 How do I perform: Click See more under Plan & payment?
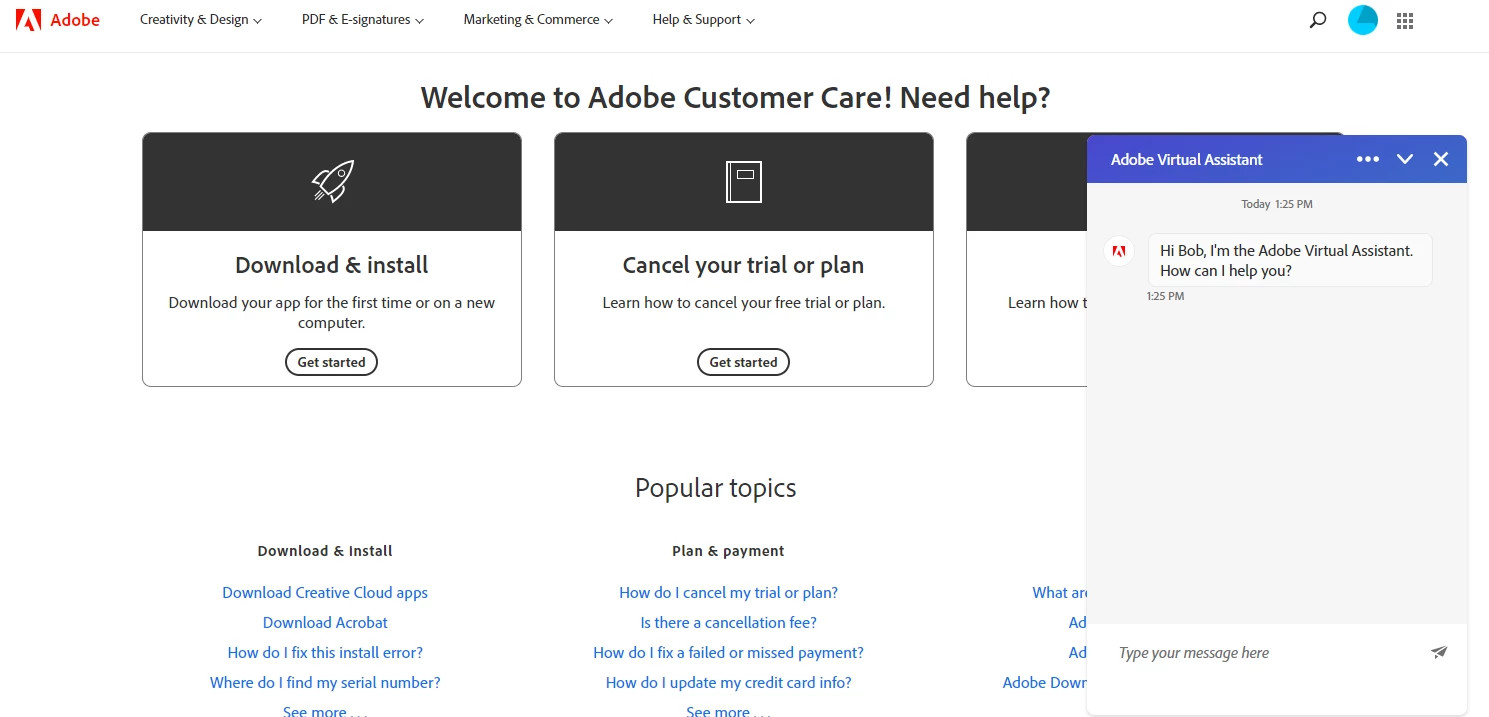coord(728,710)
